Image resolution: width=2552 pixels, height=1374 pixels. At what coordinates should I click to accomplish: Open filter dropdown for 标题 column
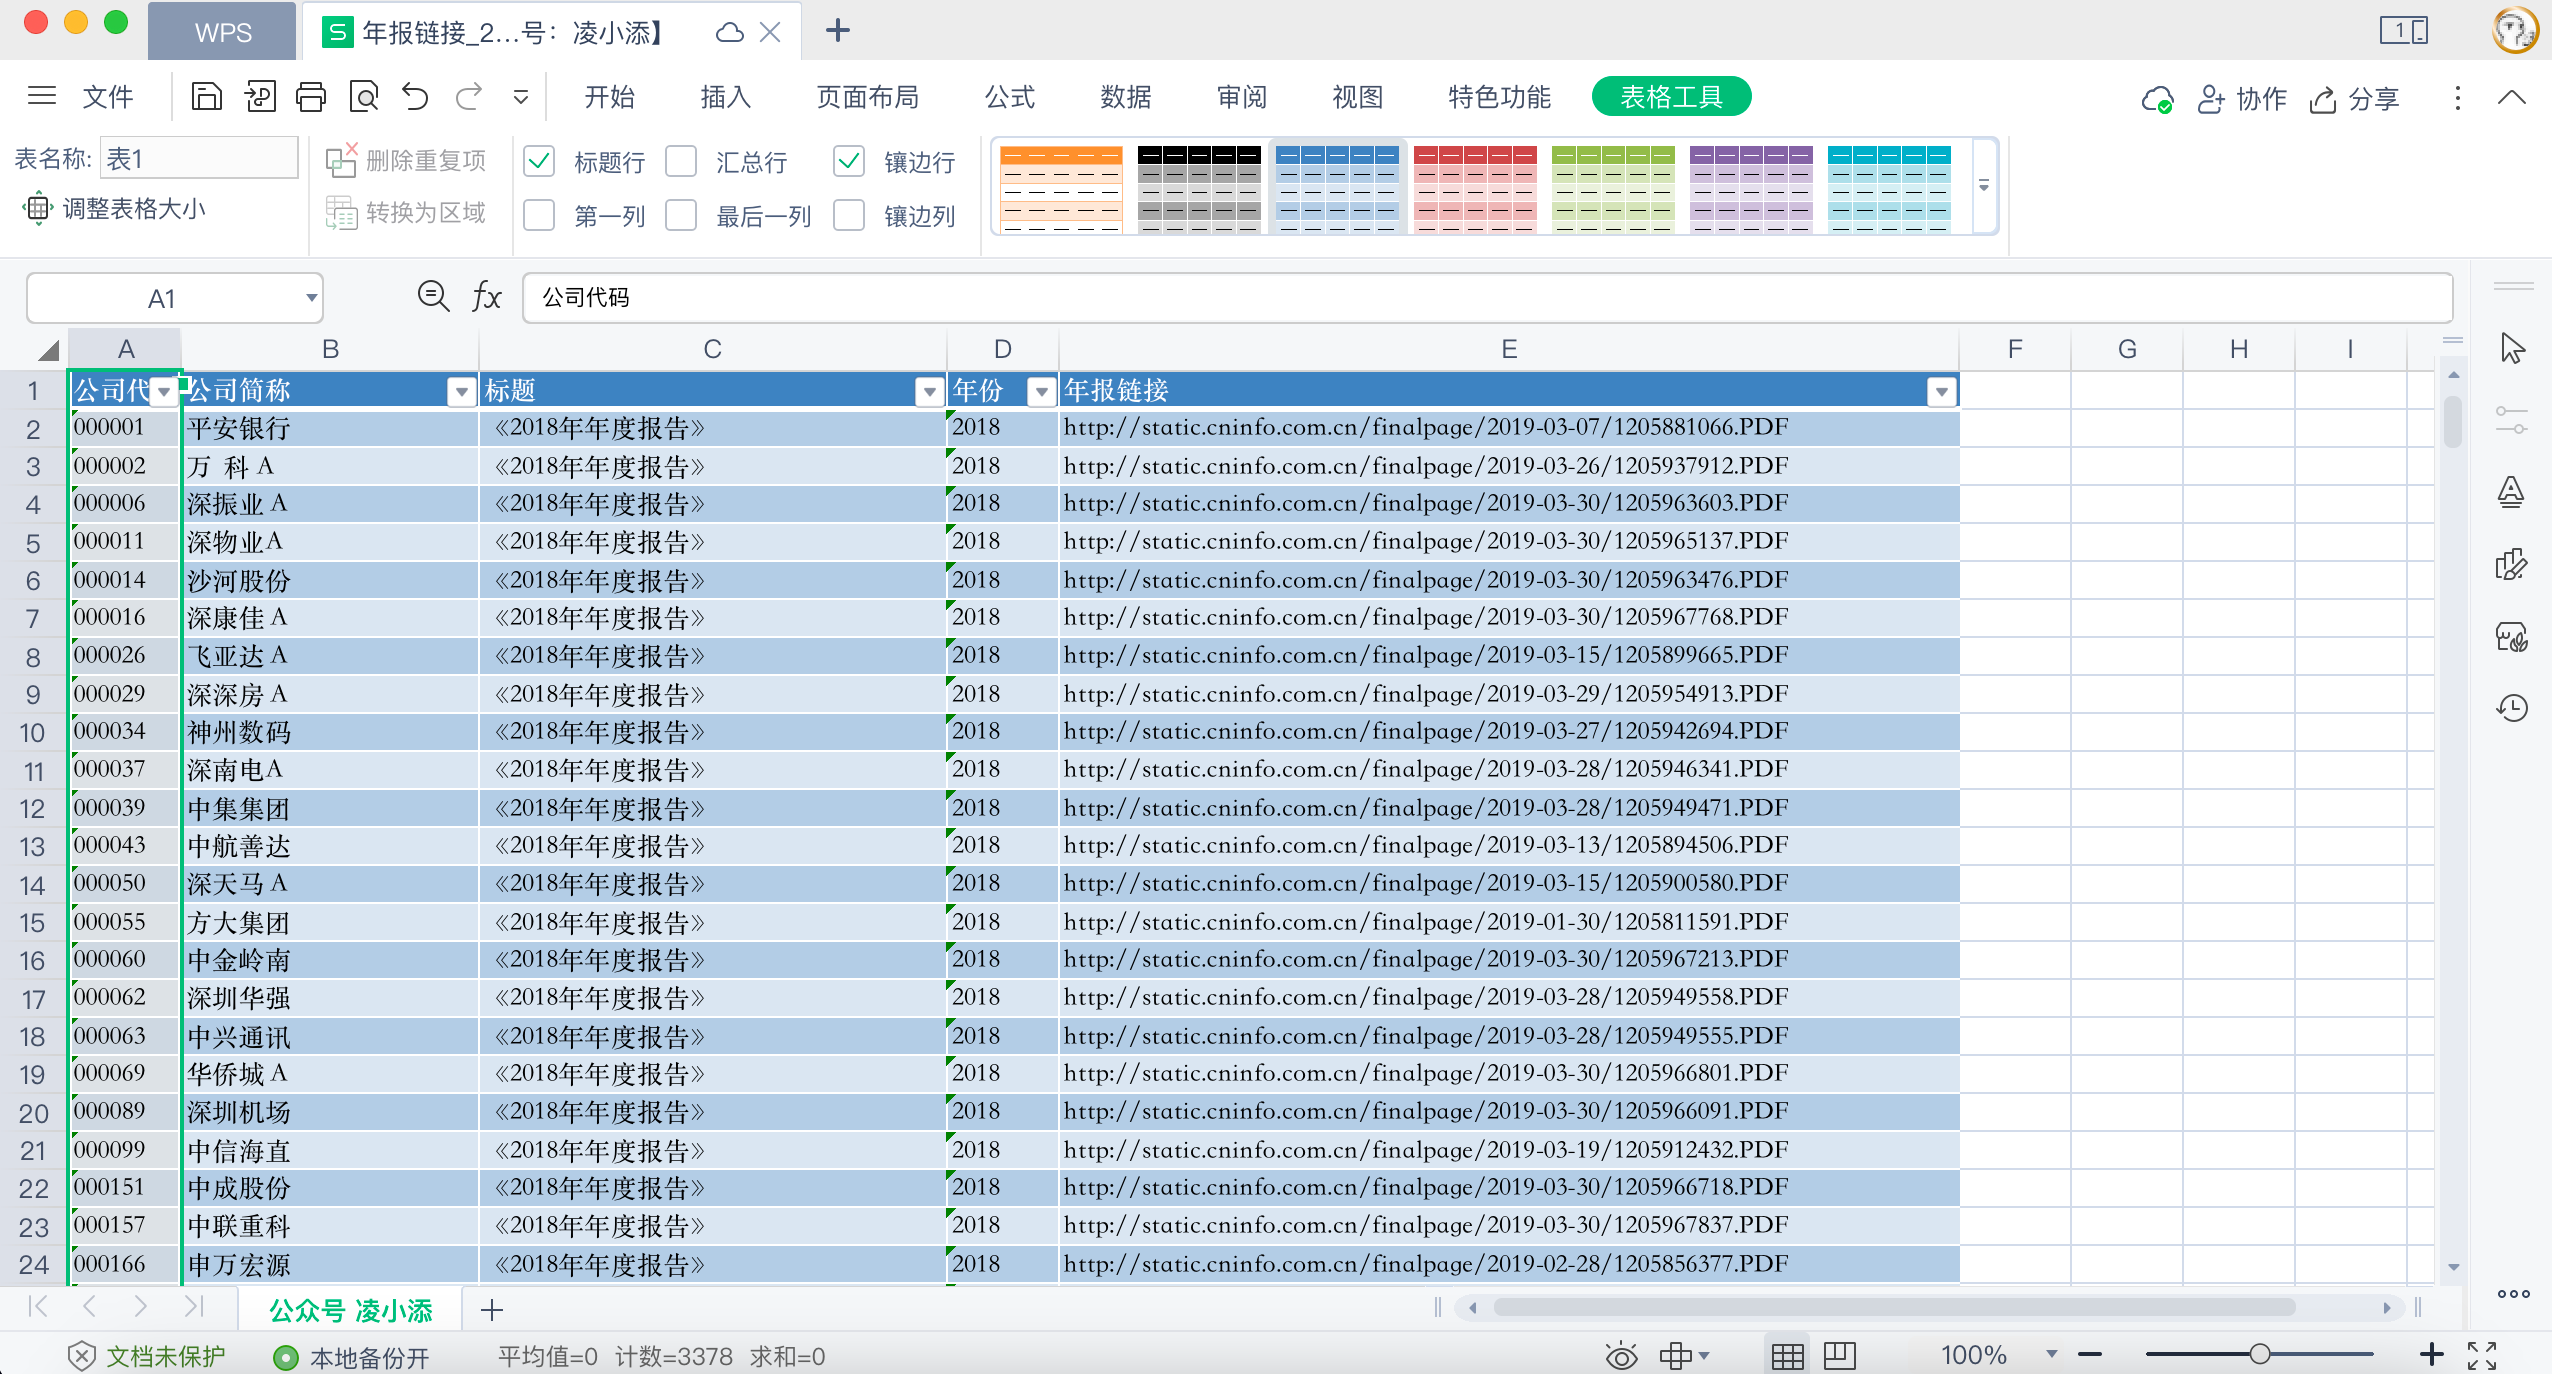pyautogui.click(x=929, y=392)
